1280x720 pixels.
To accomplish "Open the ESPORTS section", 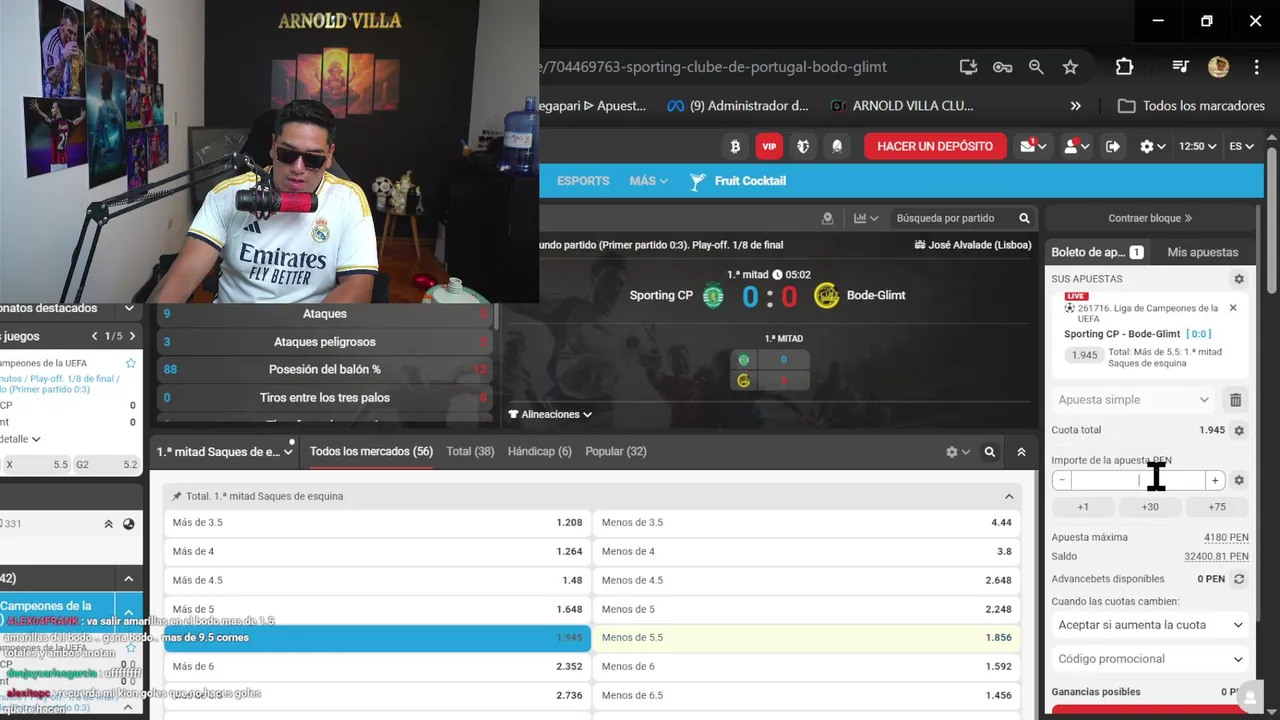I will (583, 181).
